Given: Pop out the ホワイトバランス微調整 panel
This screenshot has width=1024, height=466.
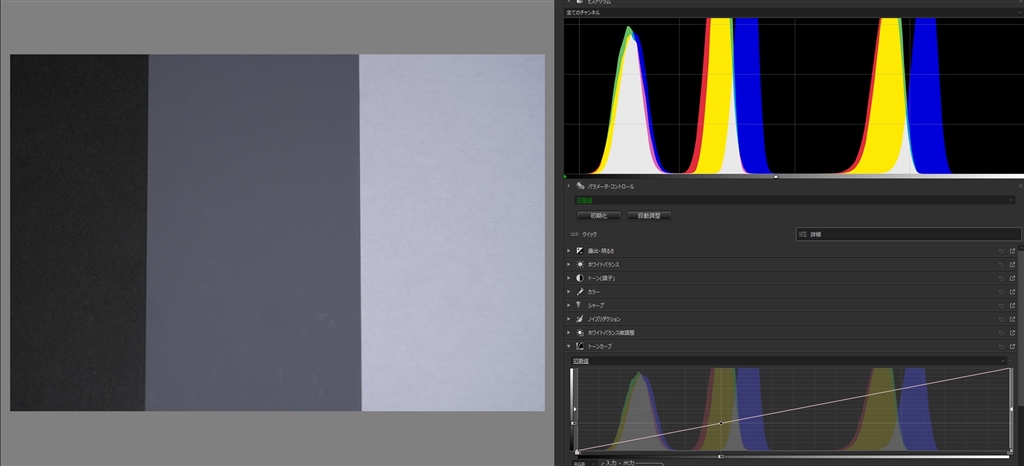Looking at the screenshot, I should click(1013, 333).
